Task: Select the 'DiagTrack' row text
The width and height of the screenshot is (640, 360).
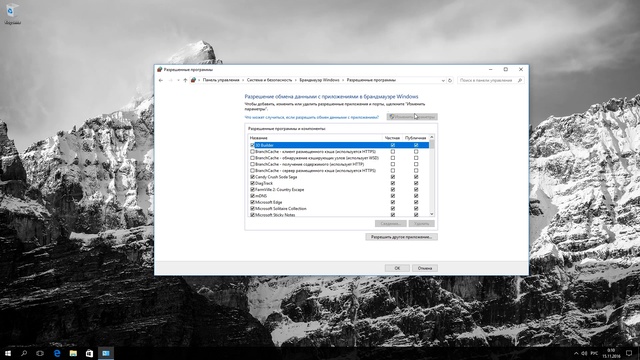Action: pyautogui.click(x=264, y=183)
